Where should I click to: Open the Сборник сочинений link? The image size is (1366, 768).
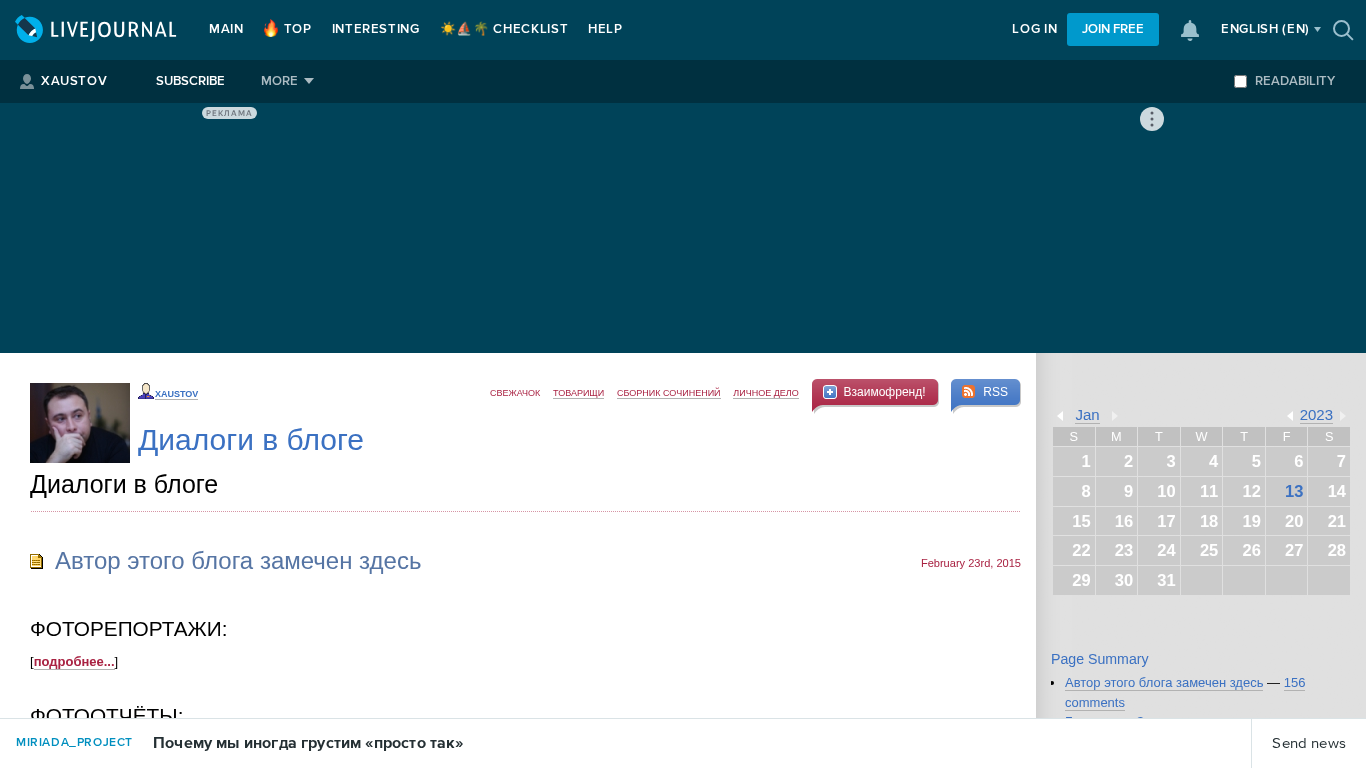tap(668, 393)
